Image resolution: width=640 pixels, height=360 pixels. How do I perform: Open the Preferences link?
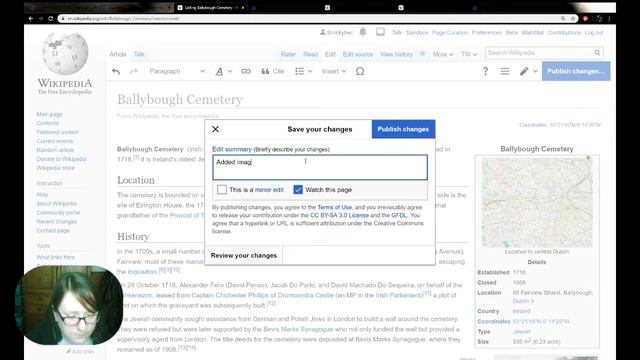point(487,33)
